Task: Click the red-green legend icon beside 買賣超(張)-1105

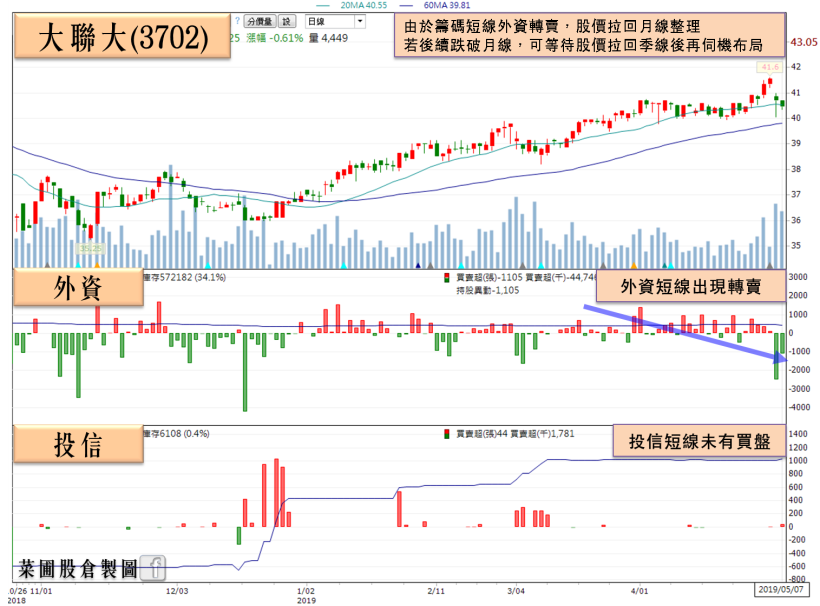Action: point(447,277)
